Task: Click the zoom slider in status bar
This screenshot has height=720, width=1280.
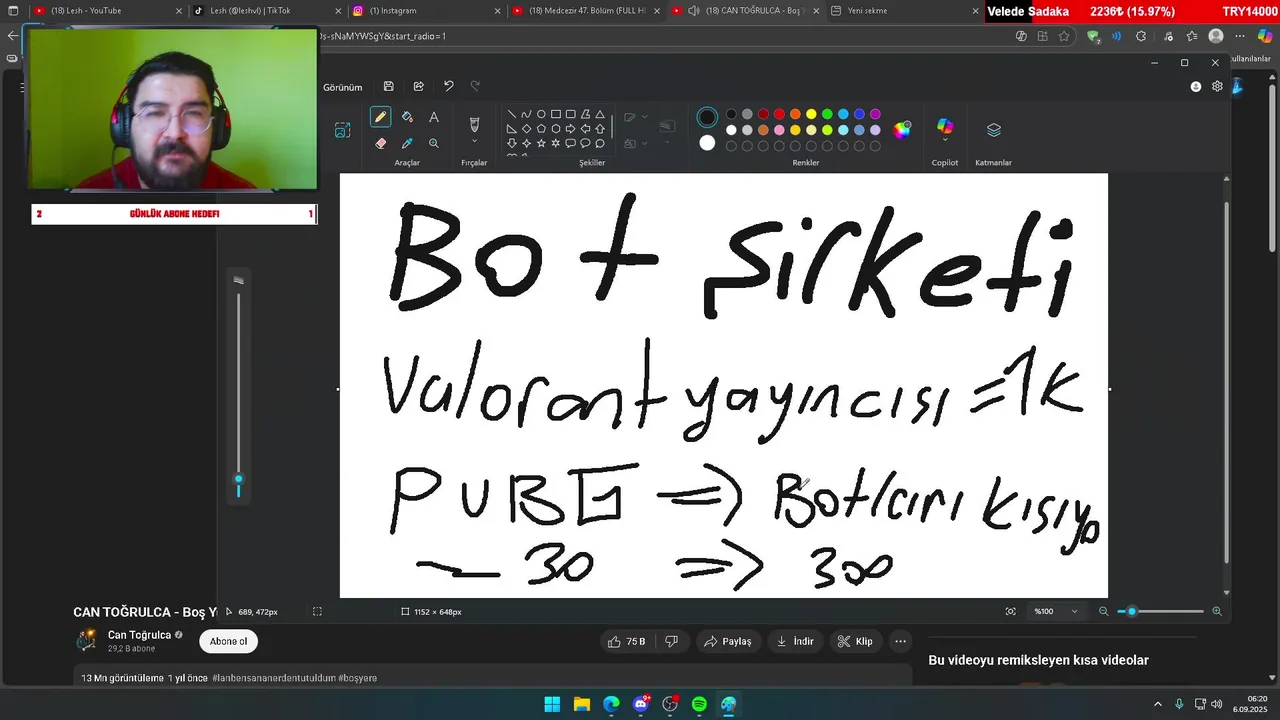Action: point(1160,611)
